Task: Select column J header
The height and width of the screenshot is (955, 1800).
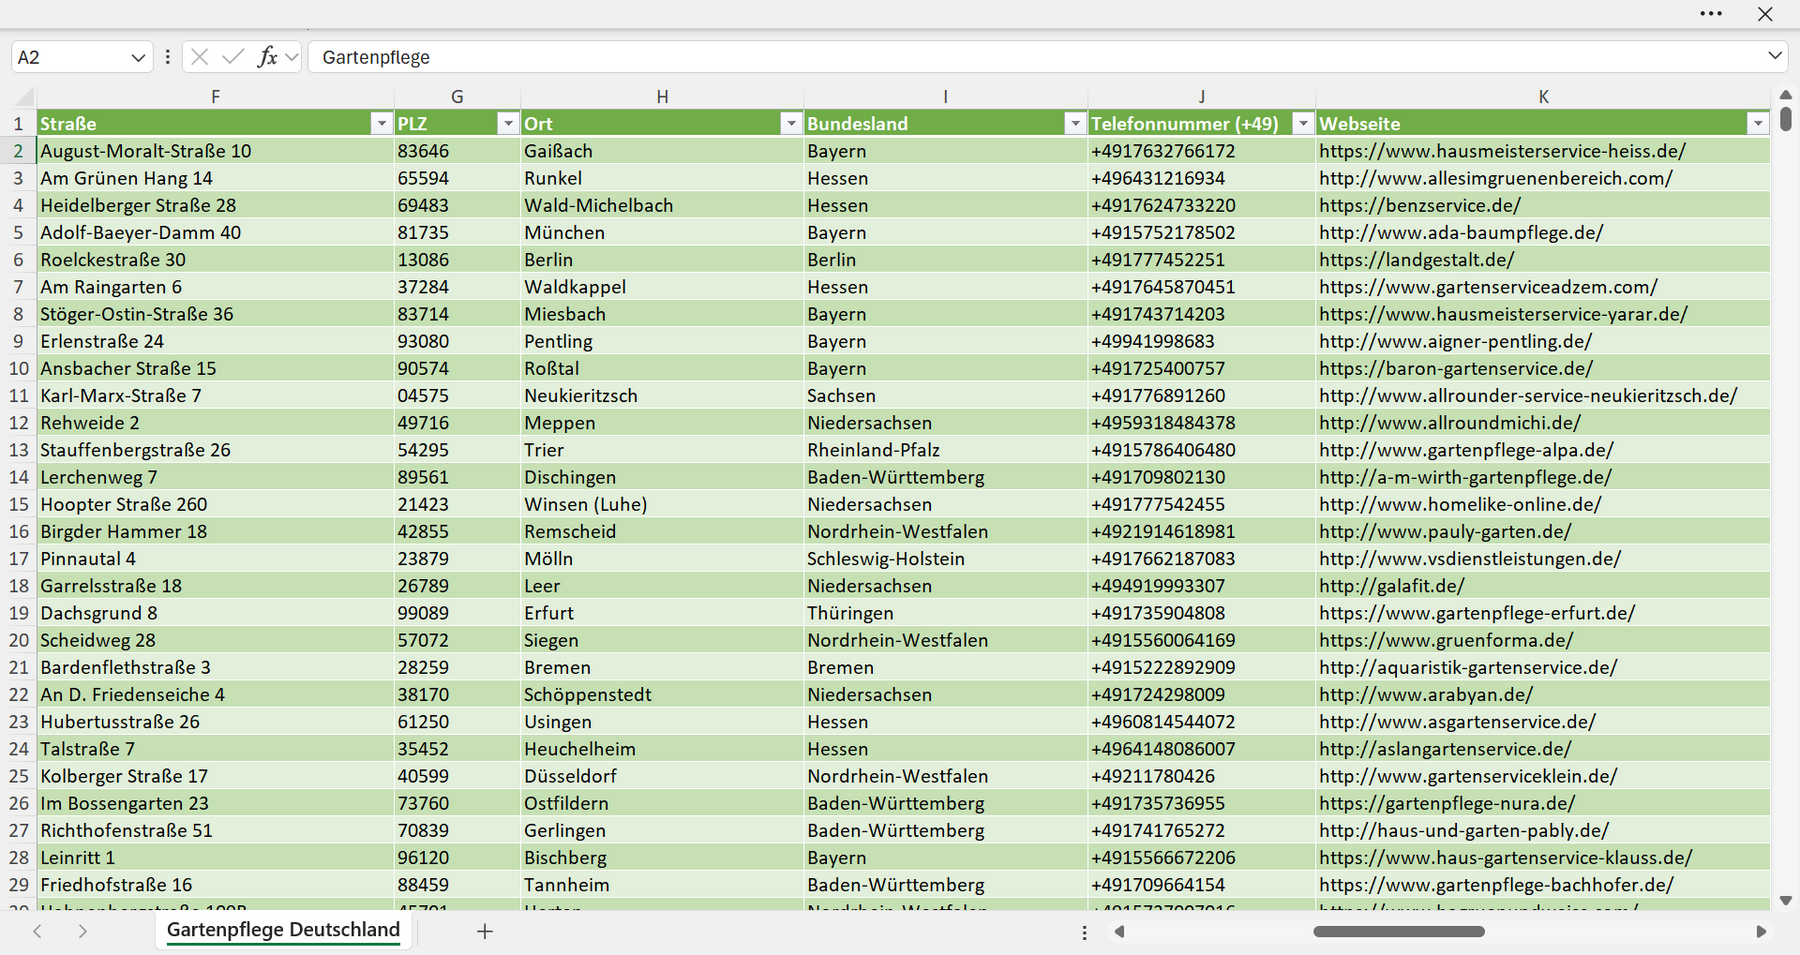Action: point(1201,97)
